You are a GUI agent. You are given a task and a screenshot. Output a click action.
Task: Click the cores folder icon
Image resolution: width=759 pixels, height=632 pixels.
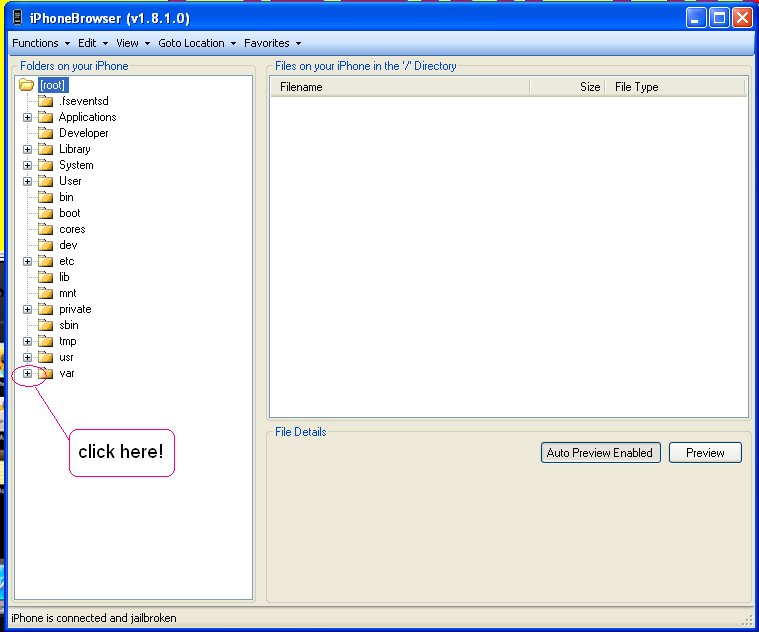click(x=46, y=229)
